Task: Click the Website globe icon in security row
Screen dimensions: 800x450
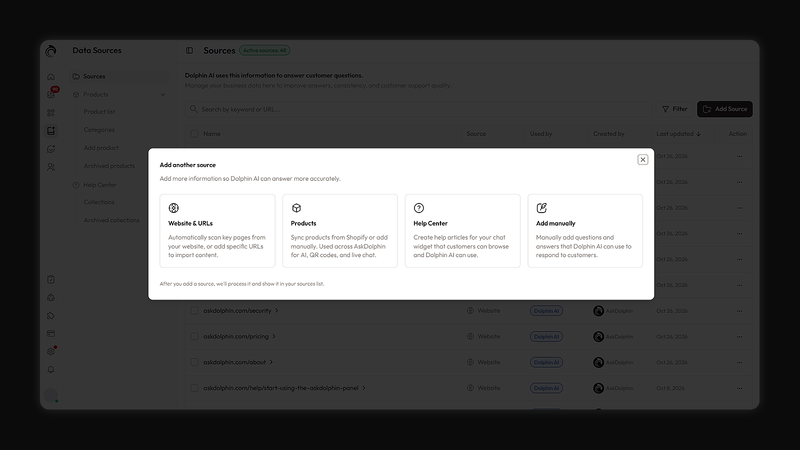Action: pyautogui.click(x=470, y=311)
